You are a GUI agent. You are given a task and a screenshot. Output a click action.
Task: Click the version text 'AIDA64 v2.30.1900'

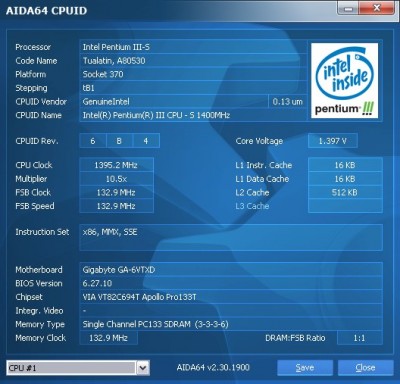213,368
